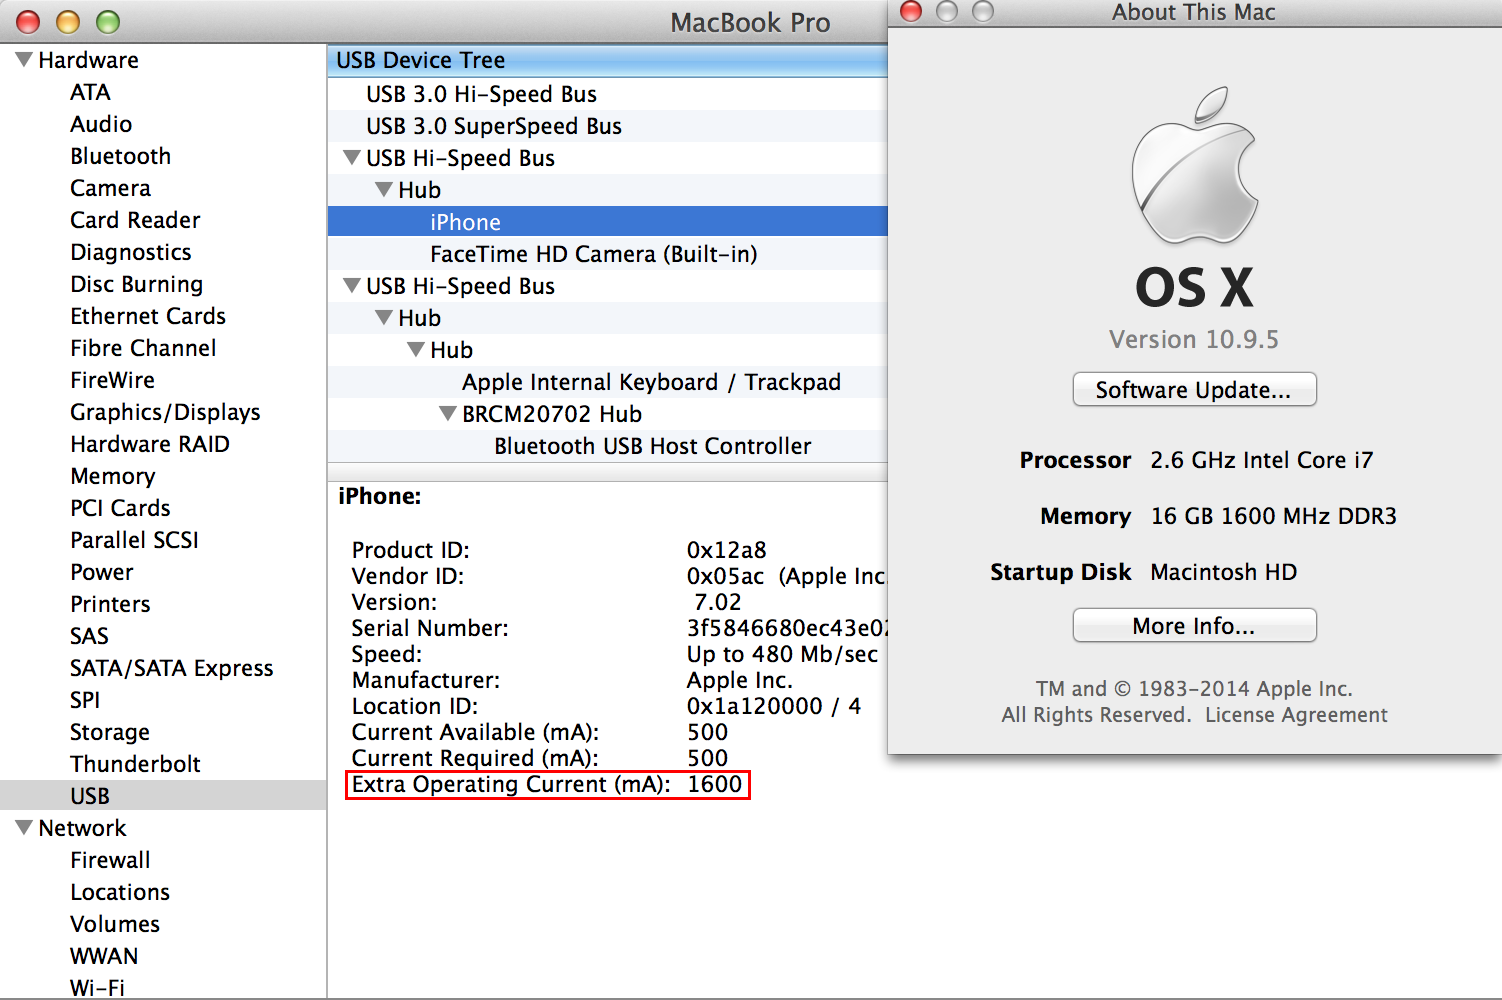Screen dimensions: 1502x1000
Task: Select the highlighted USB sidebar entry
Action: click(163, 796)
